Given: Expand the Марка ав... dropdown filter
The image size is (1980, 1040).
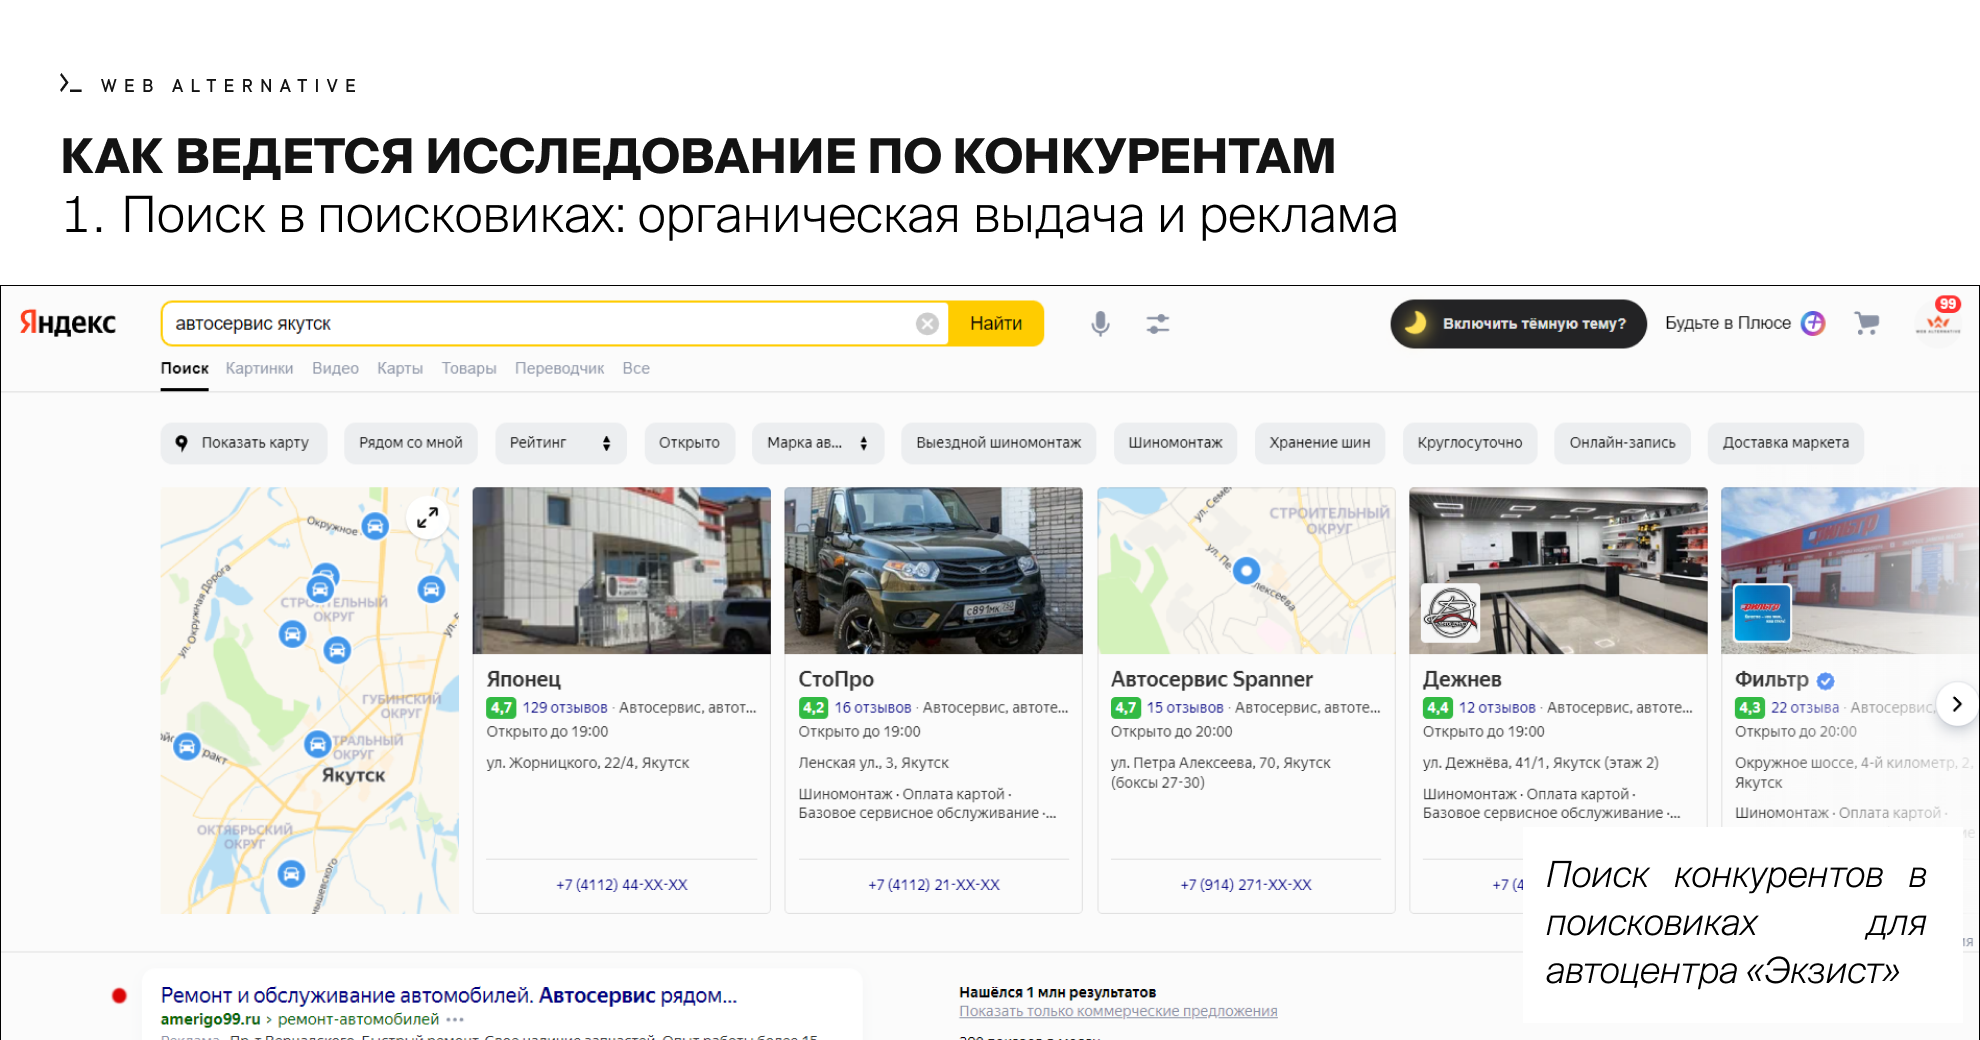Looking at the screenshot, I should (x=817, y=443).
